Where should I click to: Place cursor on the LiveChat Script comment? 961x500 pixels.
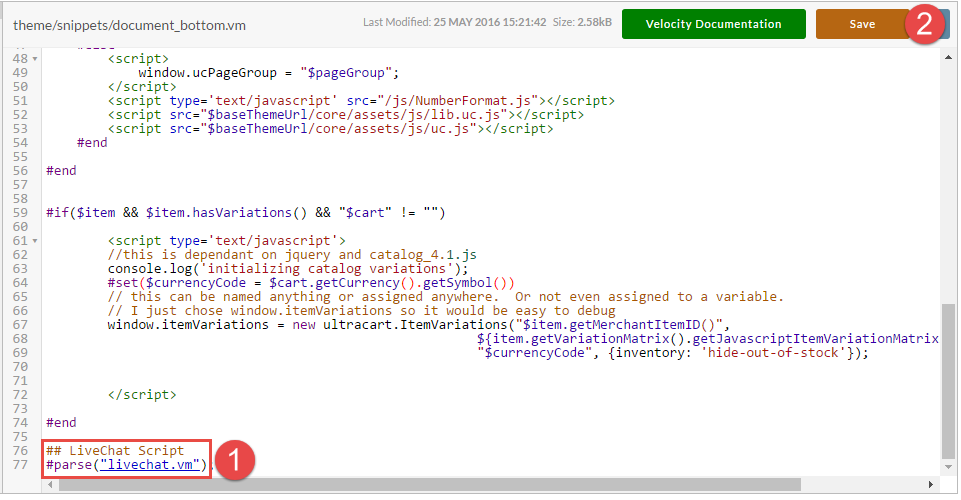pos(115,451)
